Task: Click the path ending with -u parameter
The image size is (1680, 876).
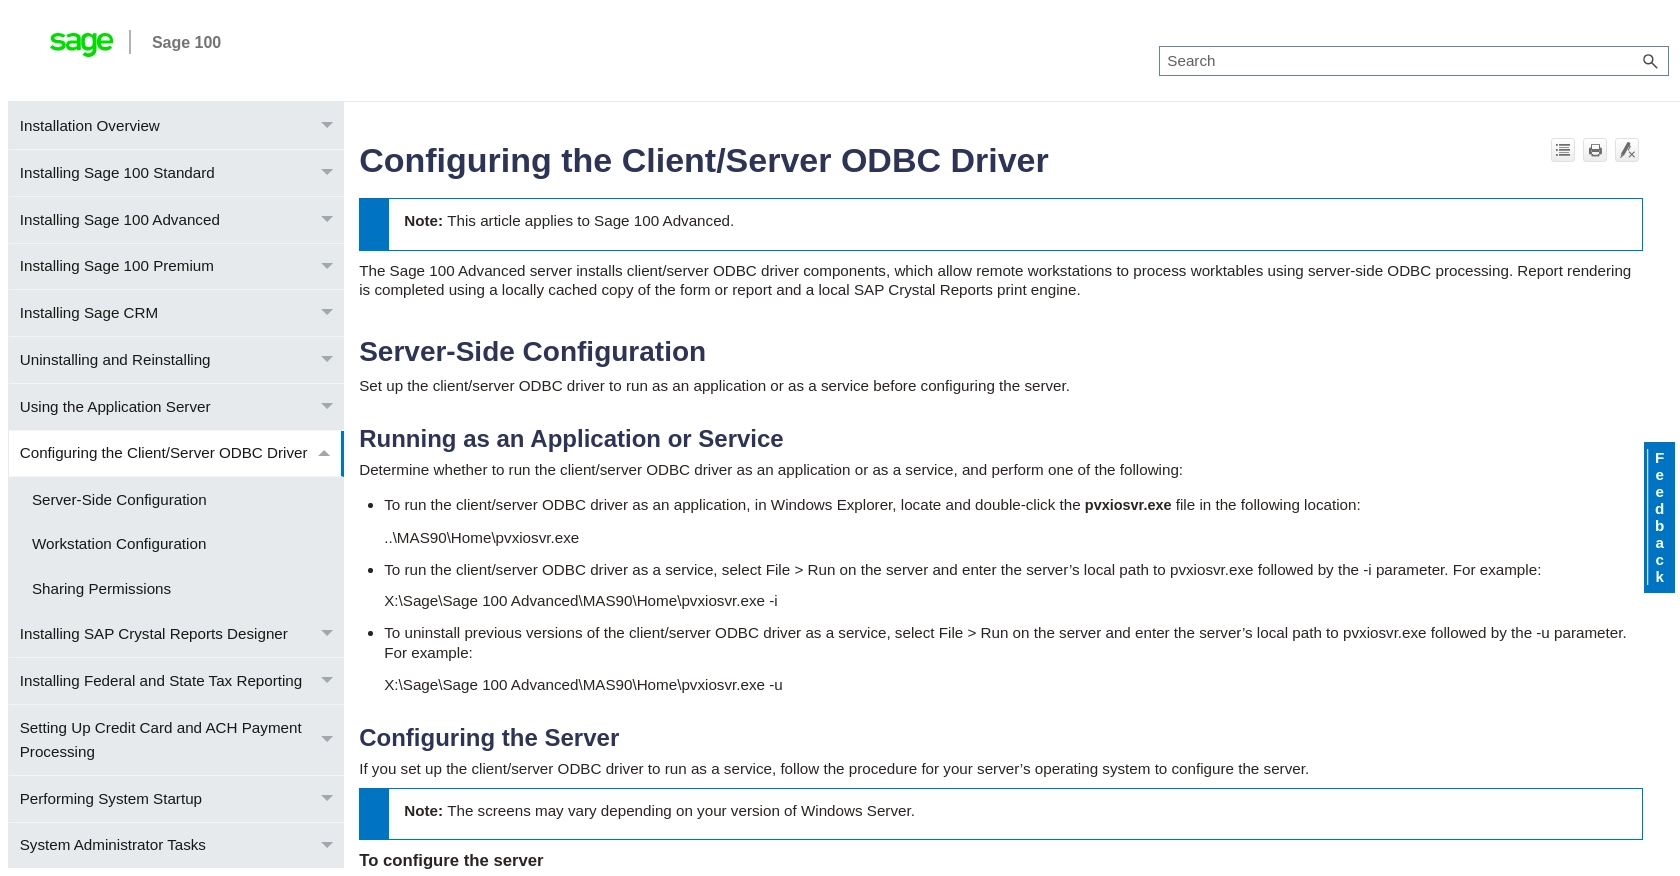Action: point(583,685)
